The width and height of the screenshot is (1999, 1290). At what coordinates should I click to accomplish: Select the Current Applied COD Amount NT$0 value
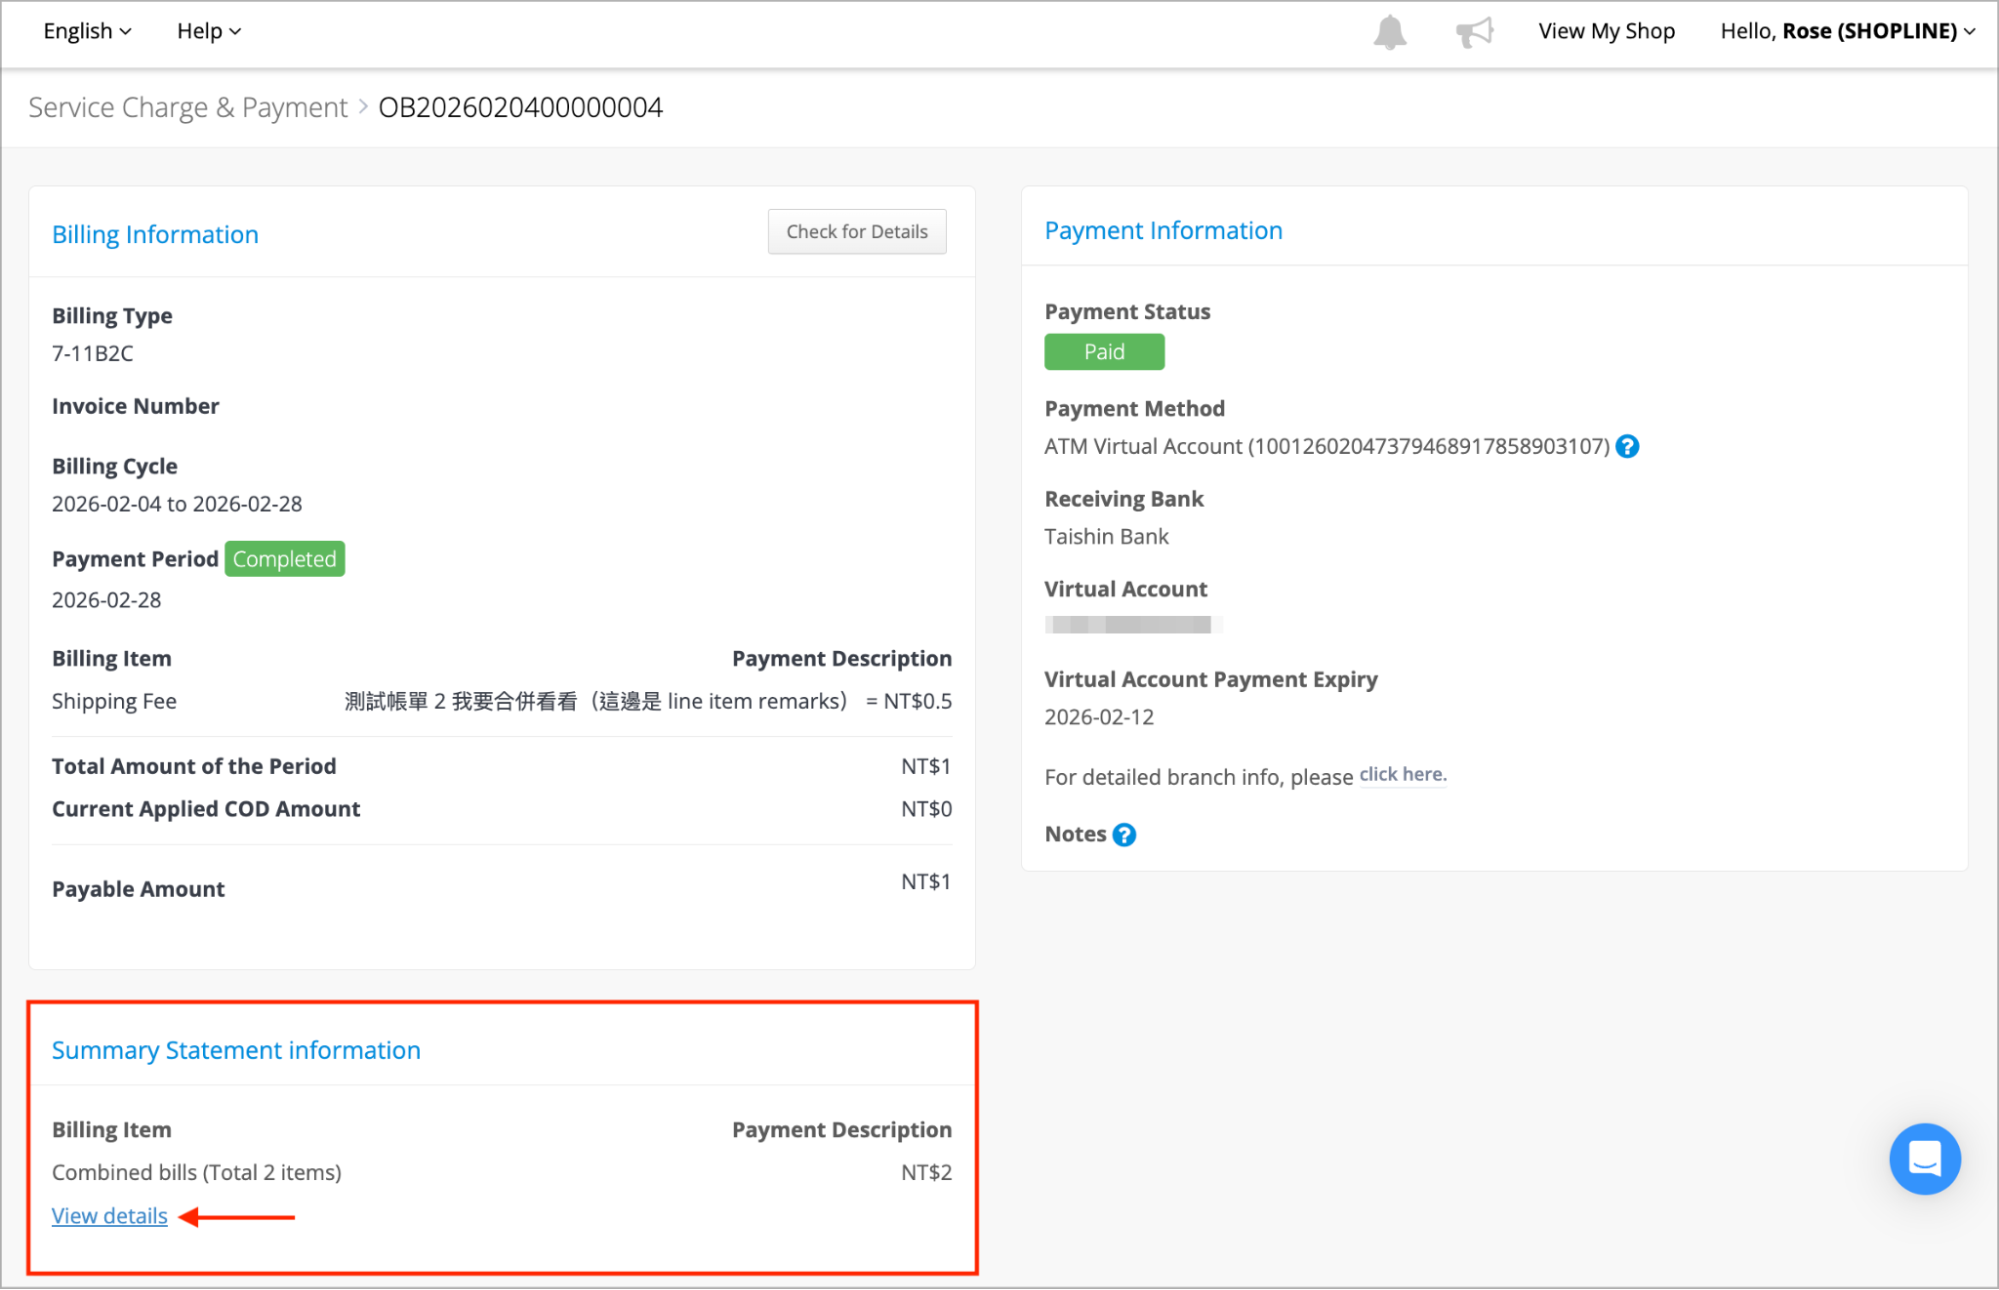click(926, 809)
